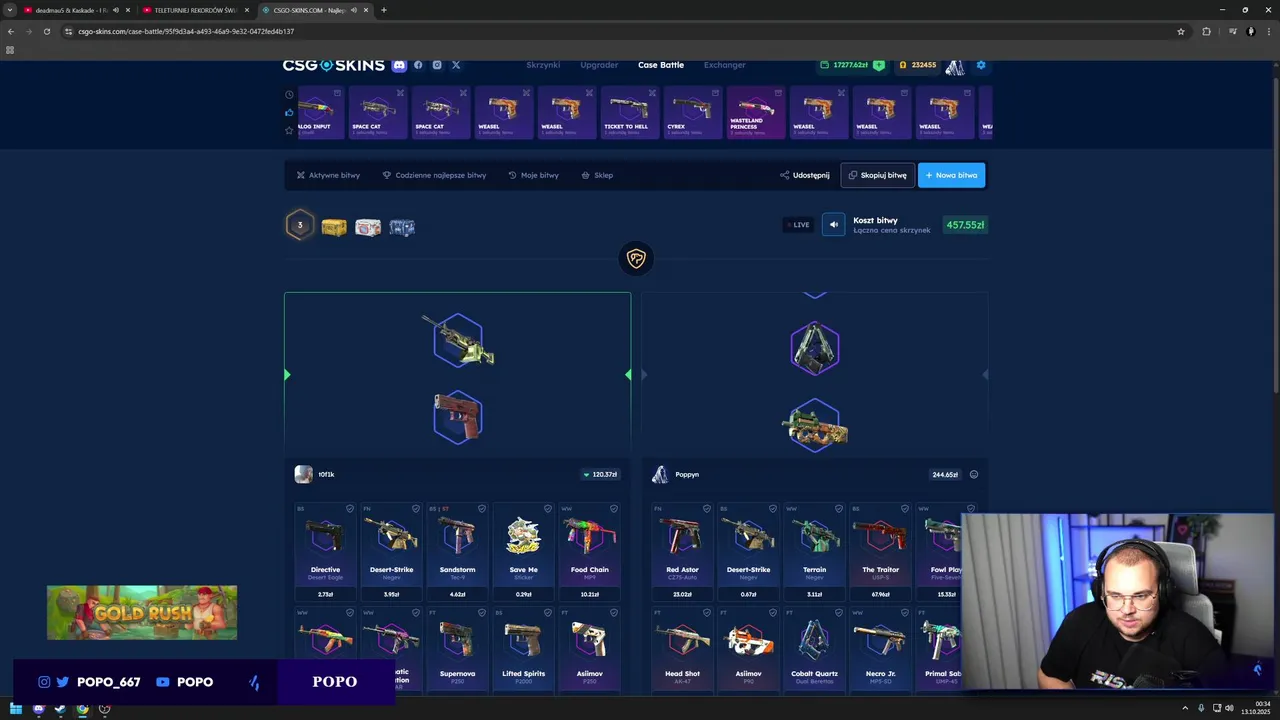Image resolution: width=1280 pixels, height=720 pixels.
Task: Open Case Battle navigation tab
Action: (661, 65)
